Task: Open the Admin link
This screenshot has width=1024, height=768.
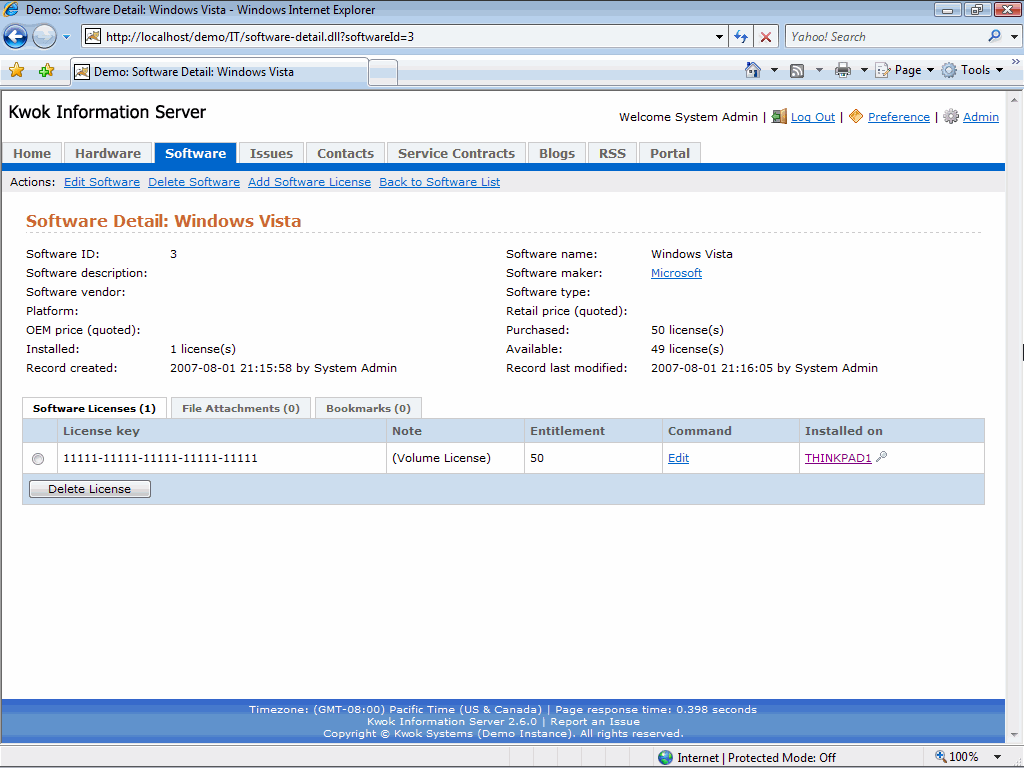Action: click(x=981, y=117)
